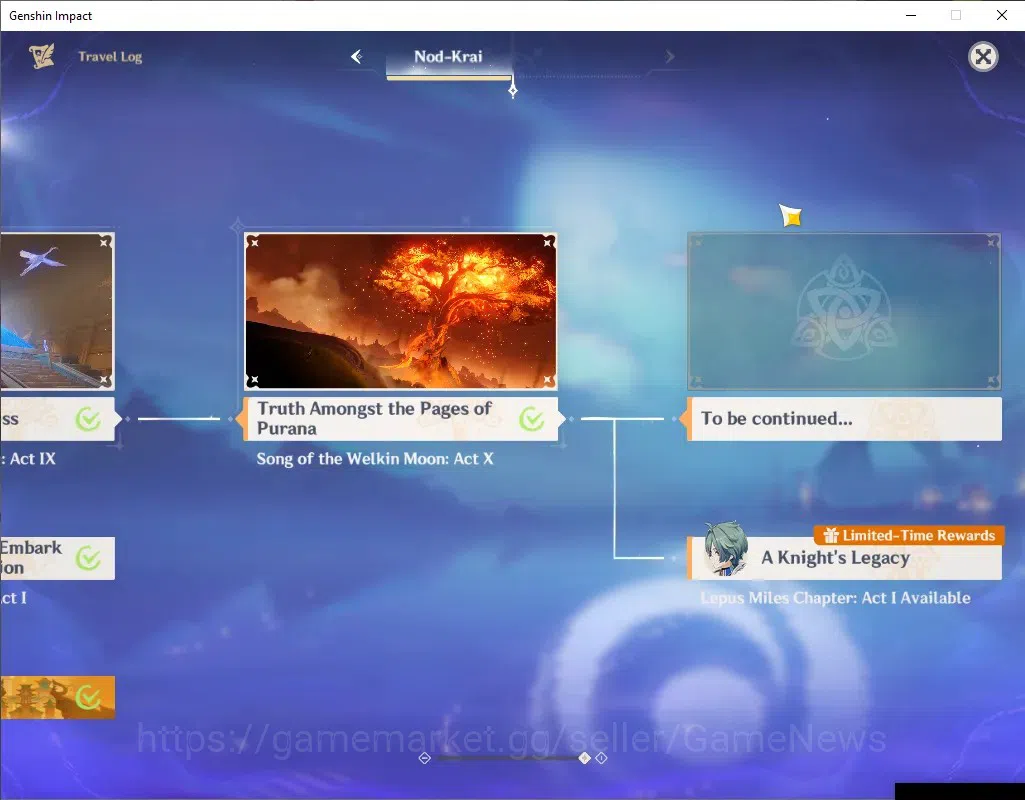Viewport: 1025px width, 800px height.
Task: Click the left end marker of the bottom scrollbar
Action: coord(424,758)
